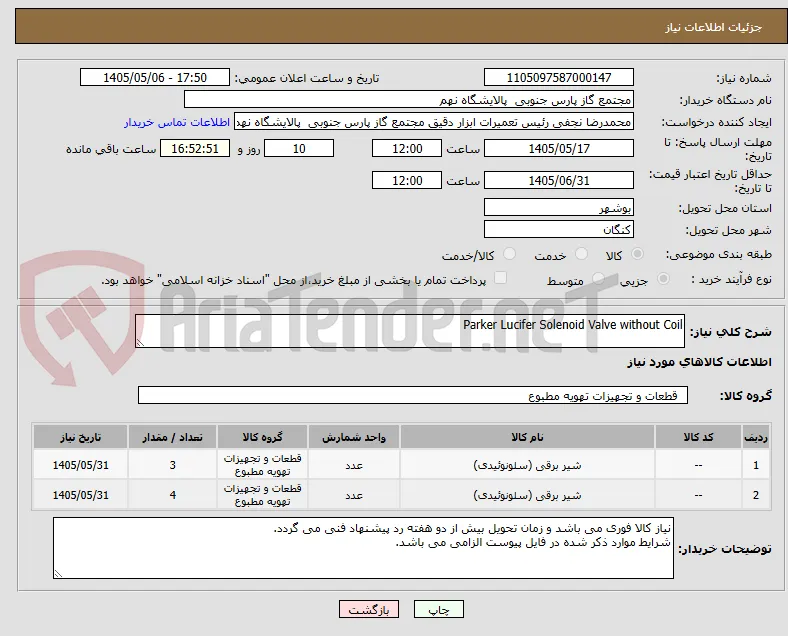Click the buyer organization name field
This screenshot has height=636, width=788.
pos(409,99)
